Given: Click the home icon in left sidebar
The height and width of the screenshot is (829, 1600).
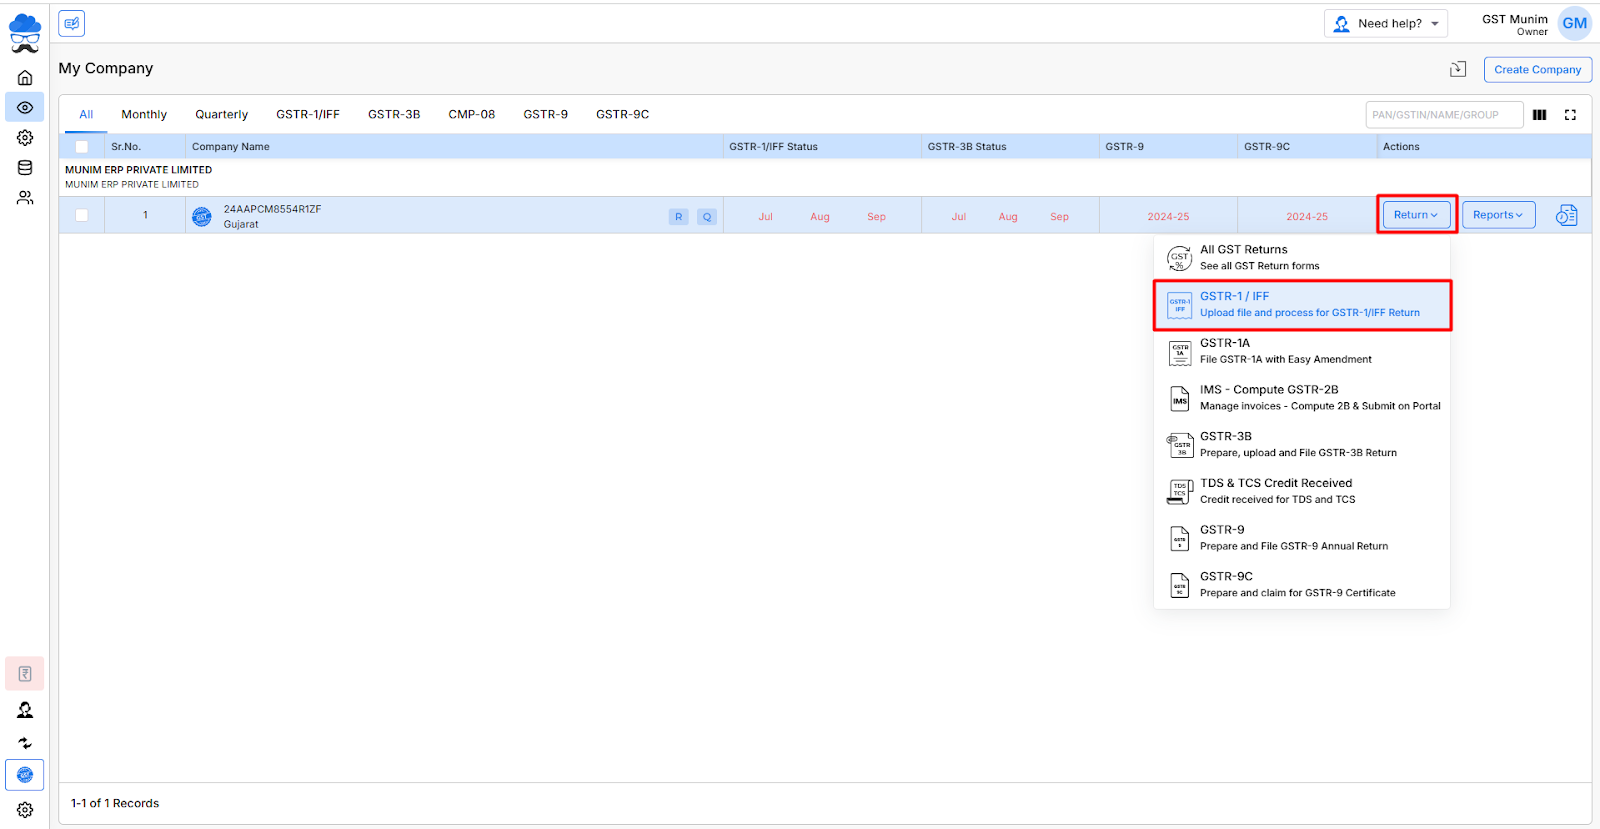Looking at the screenshot, I should [25, 78].
